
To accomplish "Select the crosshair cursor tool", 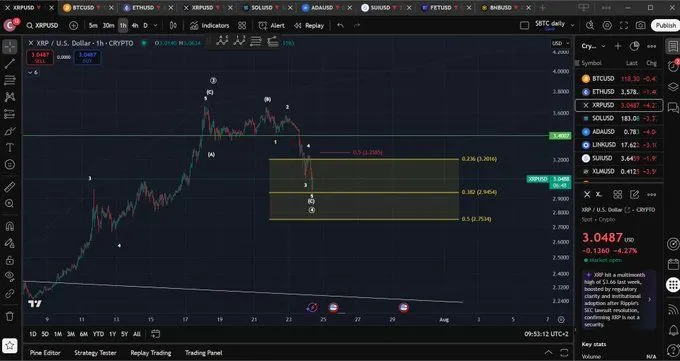I will pos(10,46).
